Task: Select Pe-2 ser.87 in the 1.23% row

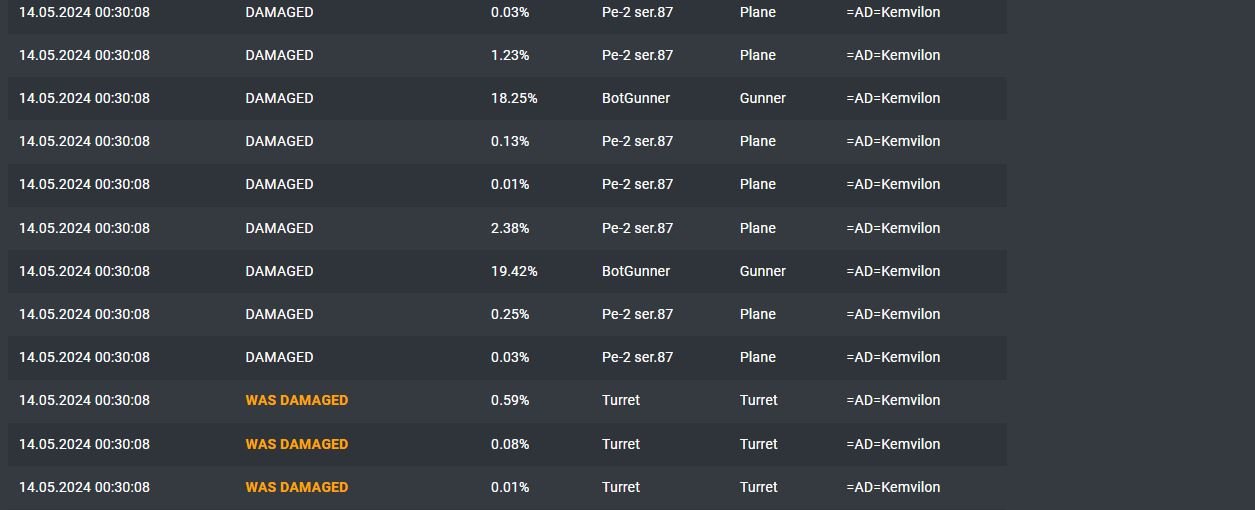Action: pos(638,55)
